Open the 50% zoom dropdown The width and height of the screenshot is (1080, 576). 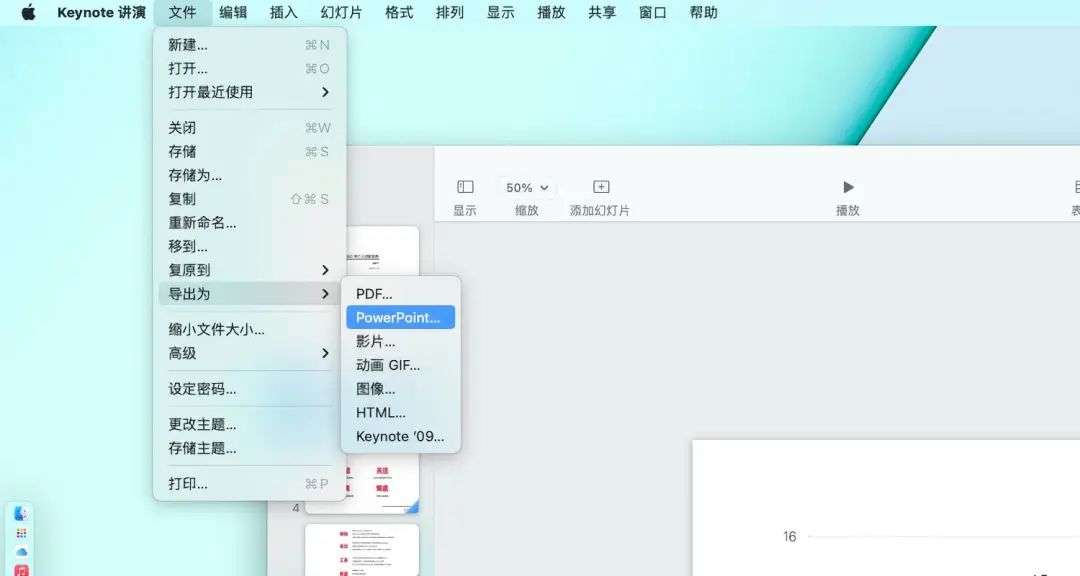click(x=527, y=187)
